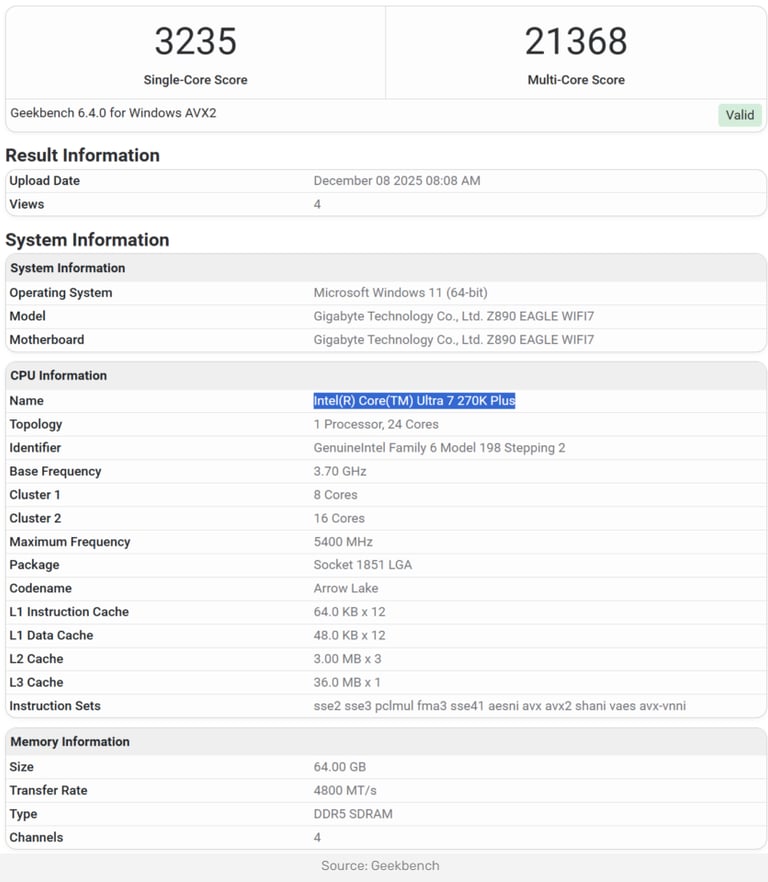Click the Socket 1851 LGA package value
This screenshot has width=768, height=882.
tap(363, 565)
